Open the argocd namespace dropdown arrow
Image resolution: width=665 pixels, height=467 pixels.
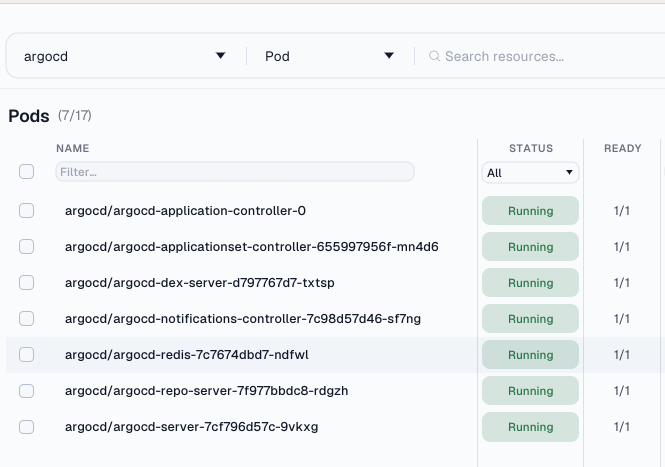[221, 56]
